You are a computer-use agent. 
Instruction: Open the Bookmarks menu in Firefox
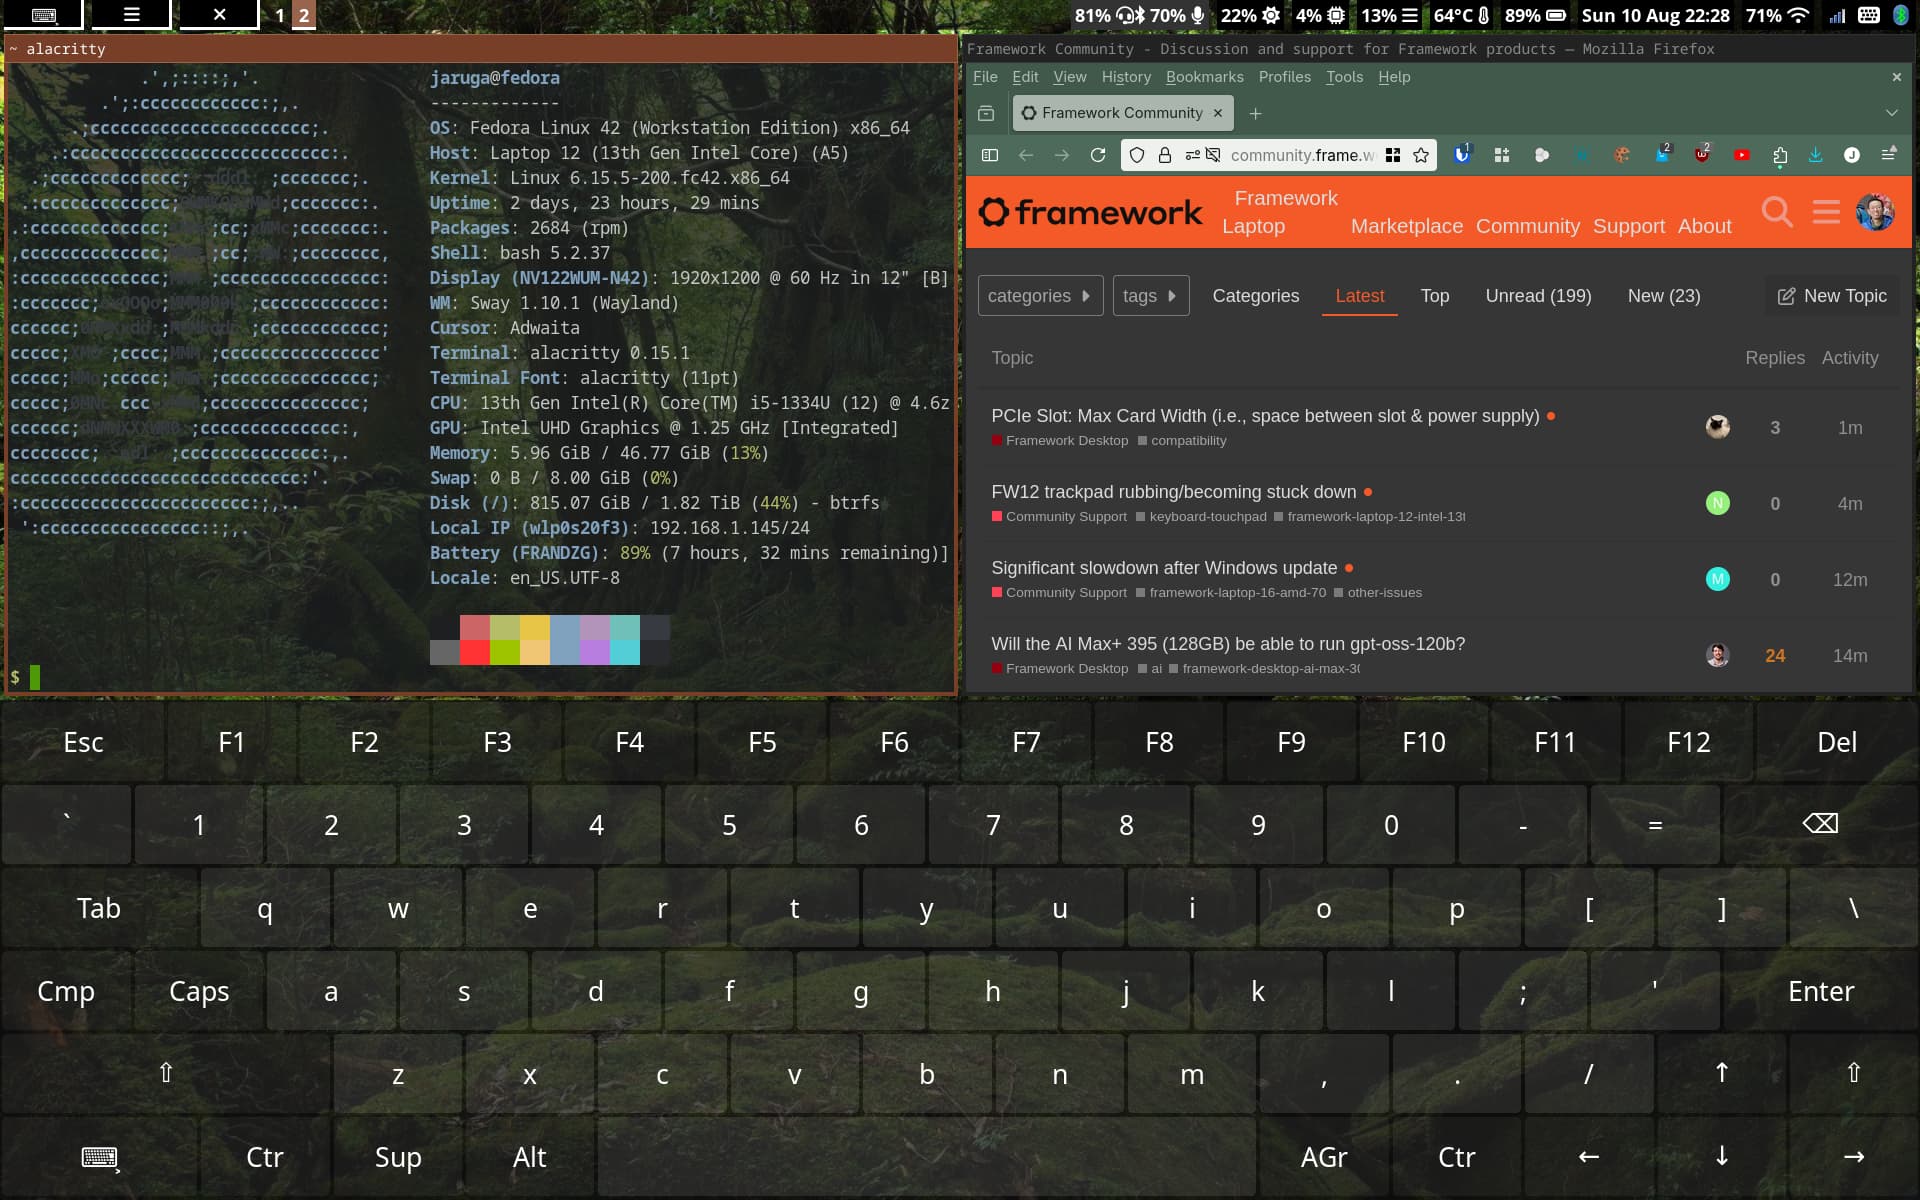coord(1204,77)
